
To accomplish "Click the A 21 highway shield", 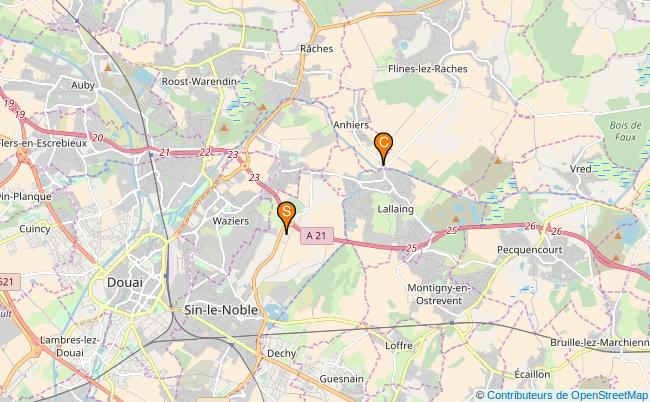I will (x=317, y=235).
